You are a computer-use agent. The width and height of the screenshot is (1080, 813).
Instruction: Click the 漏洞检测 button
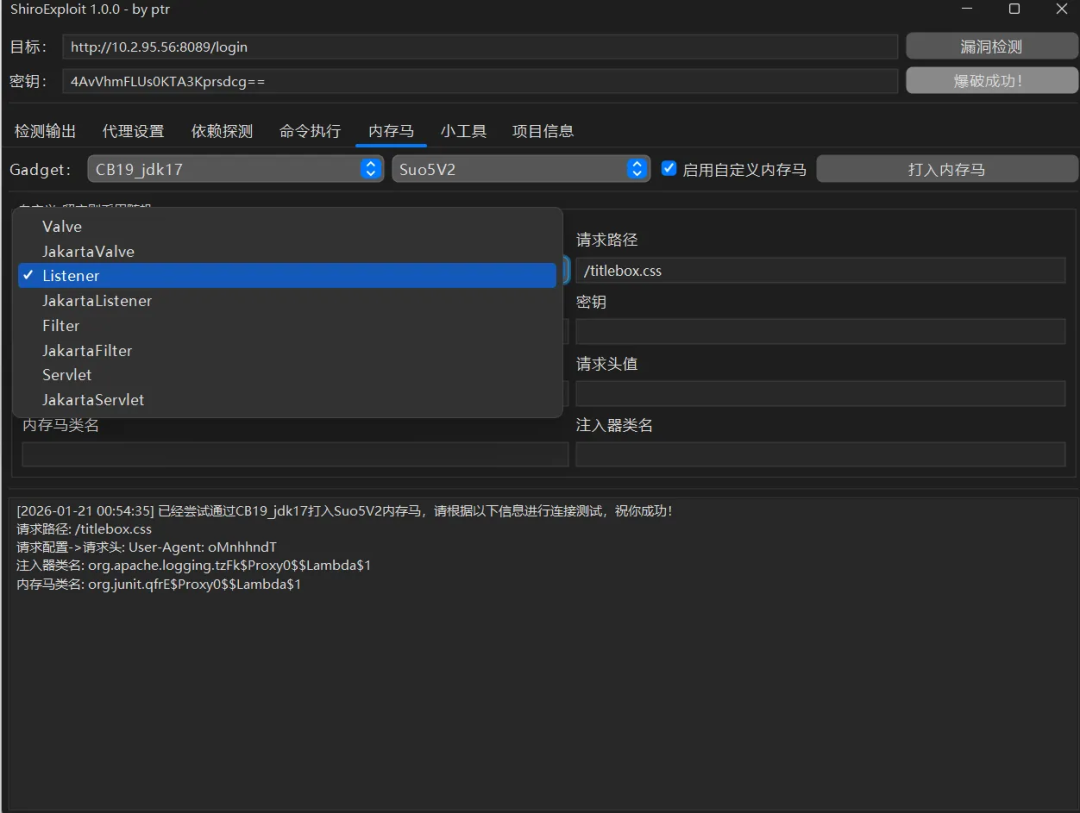tap(991, 47)
